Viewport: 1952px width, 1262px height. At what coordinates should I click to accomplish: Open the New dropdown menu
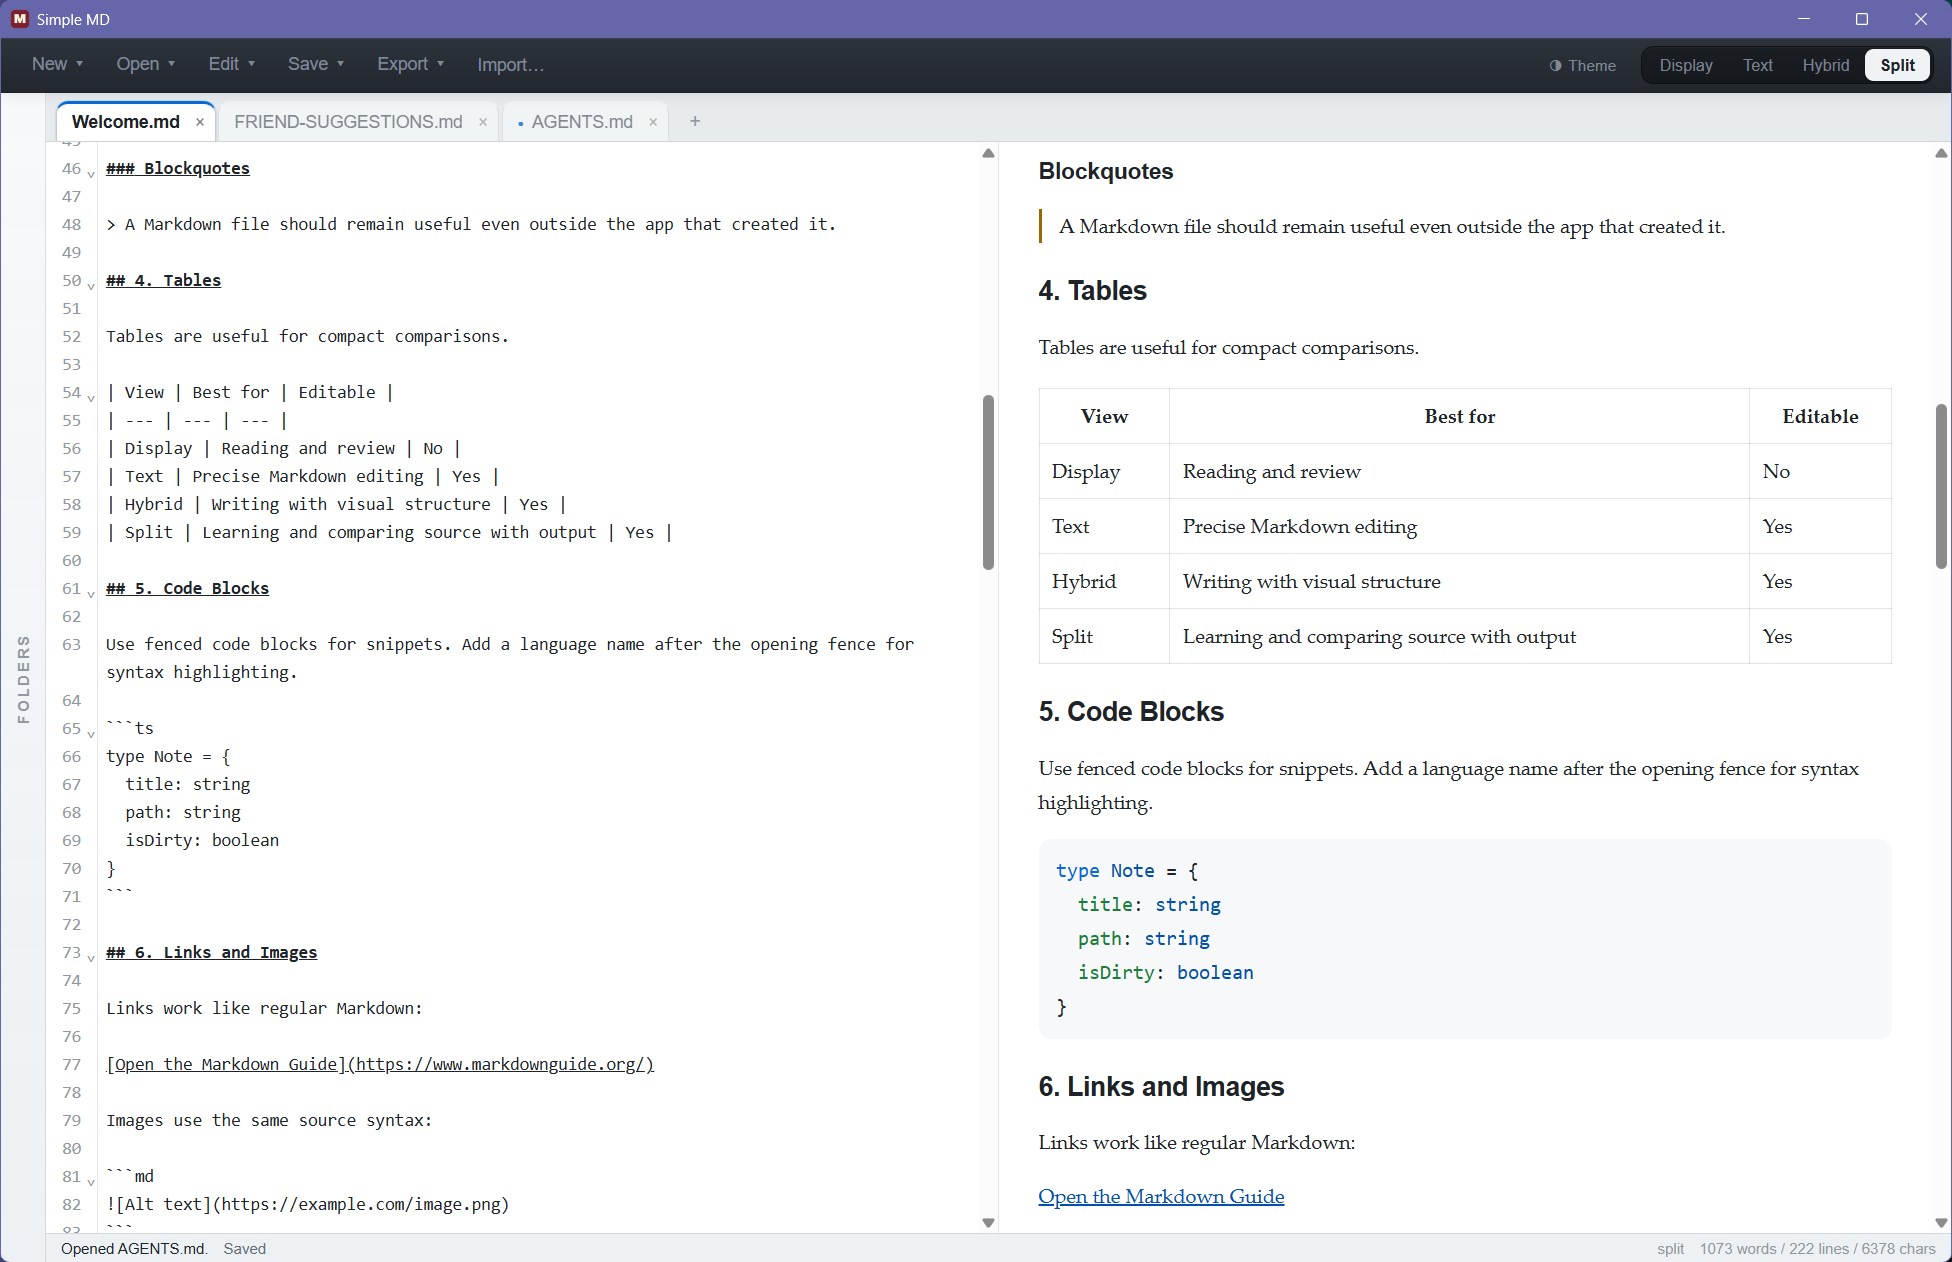click(57, 64)
